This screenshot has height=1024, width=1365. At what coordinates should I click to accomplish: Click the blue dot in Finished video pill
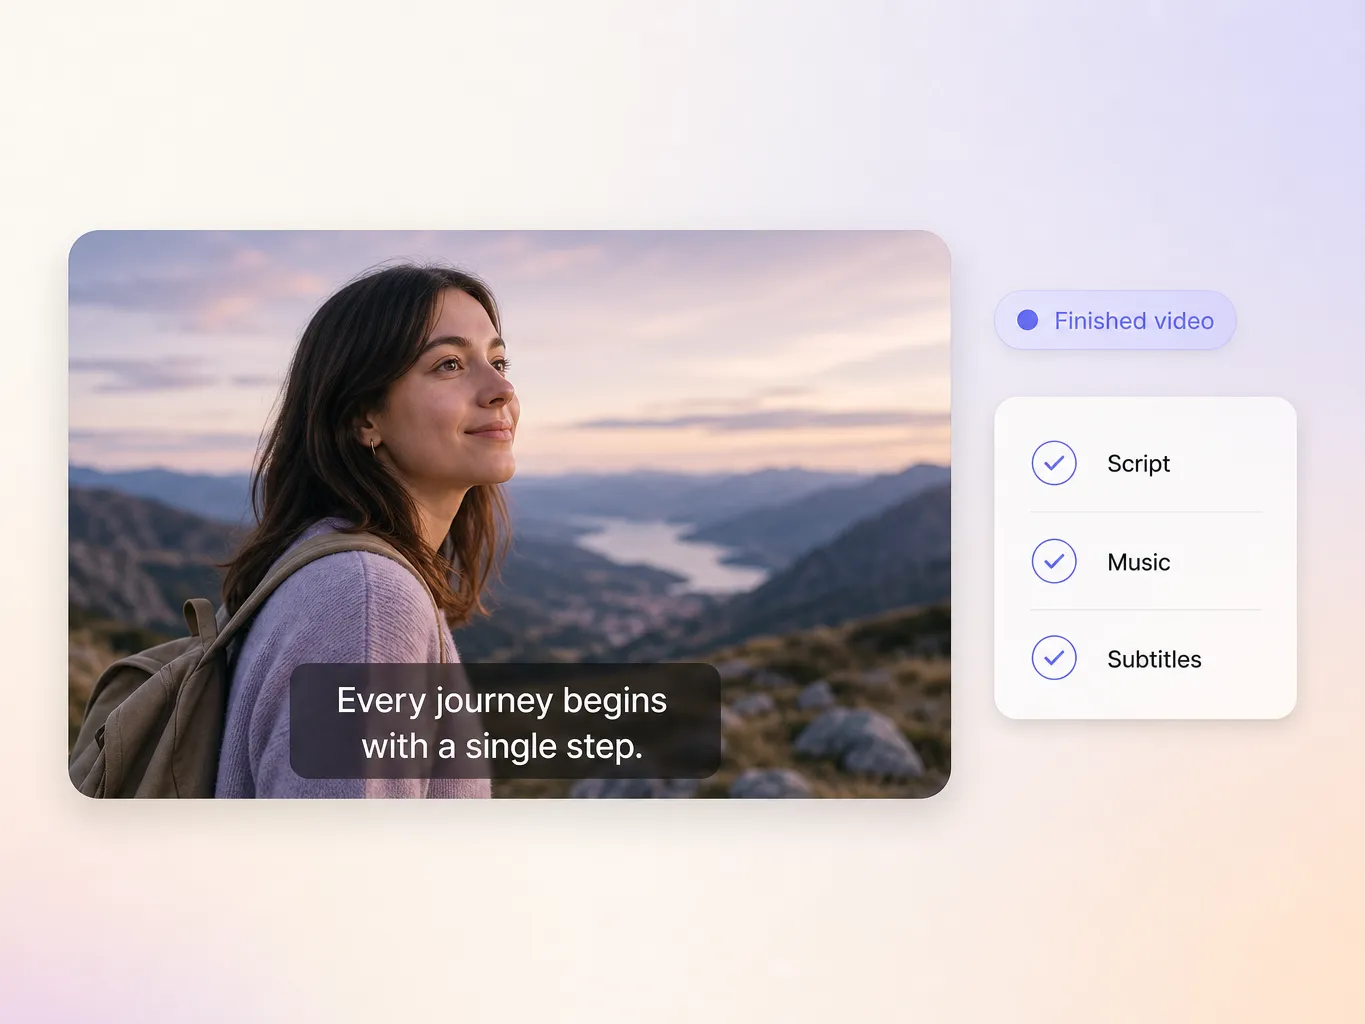point(1027,320)
